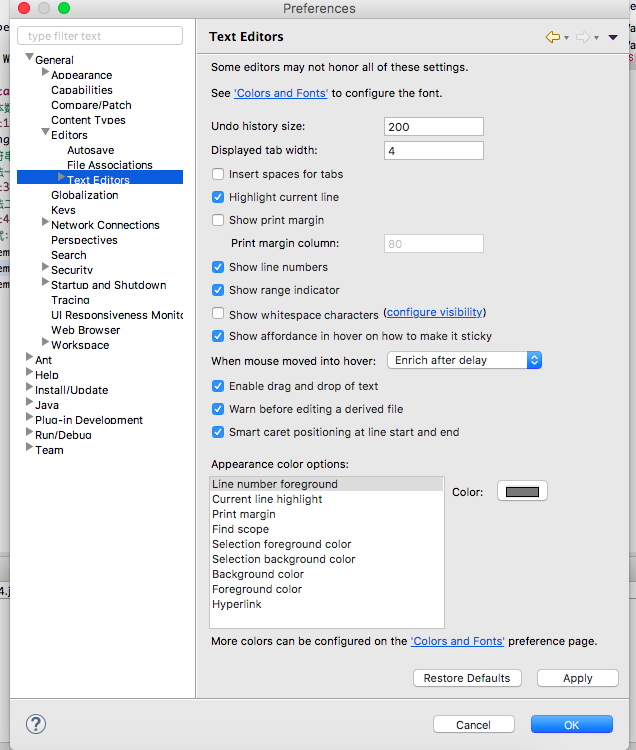Click the Displayed tab width field

click(434, 151)
